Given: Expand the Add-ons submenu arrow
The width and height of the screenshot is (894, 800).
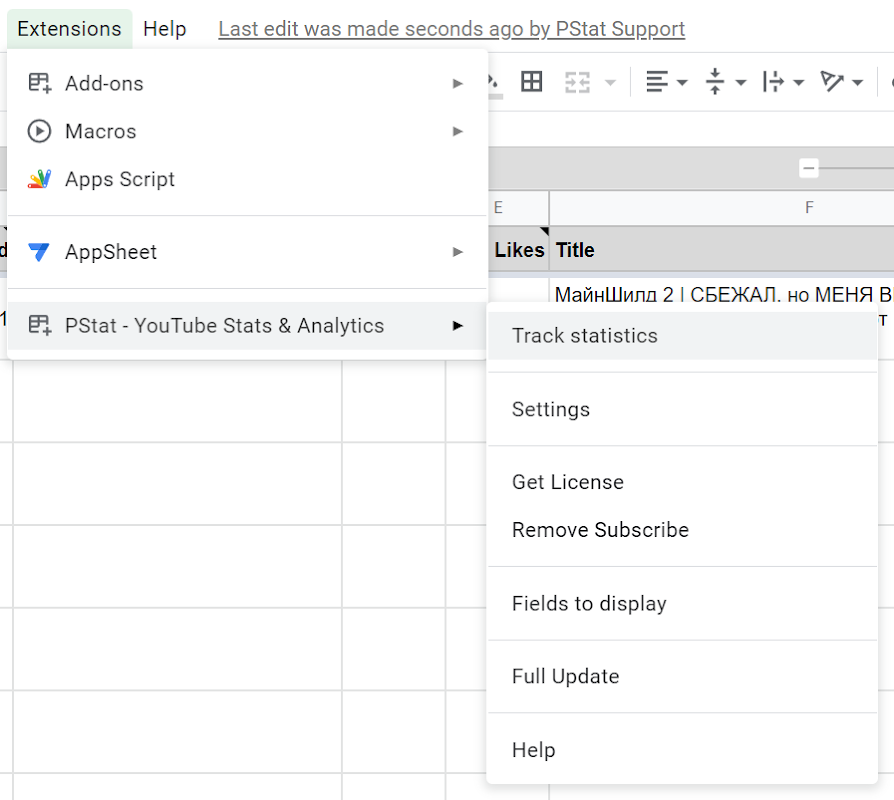Looking at the screenshot, I should pos(457,83).
